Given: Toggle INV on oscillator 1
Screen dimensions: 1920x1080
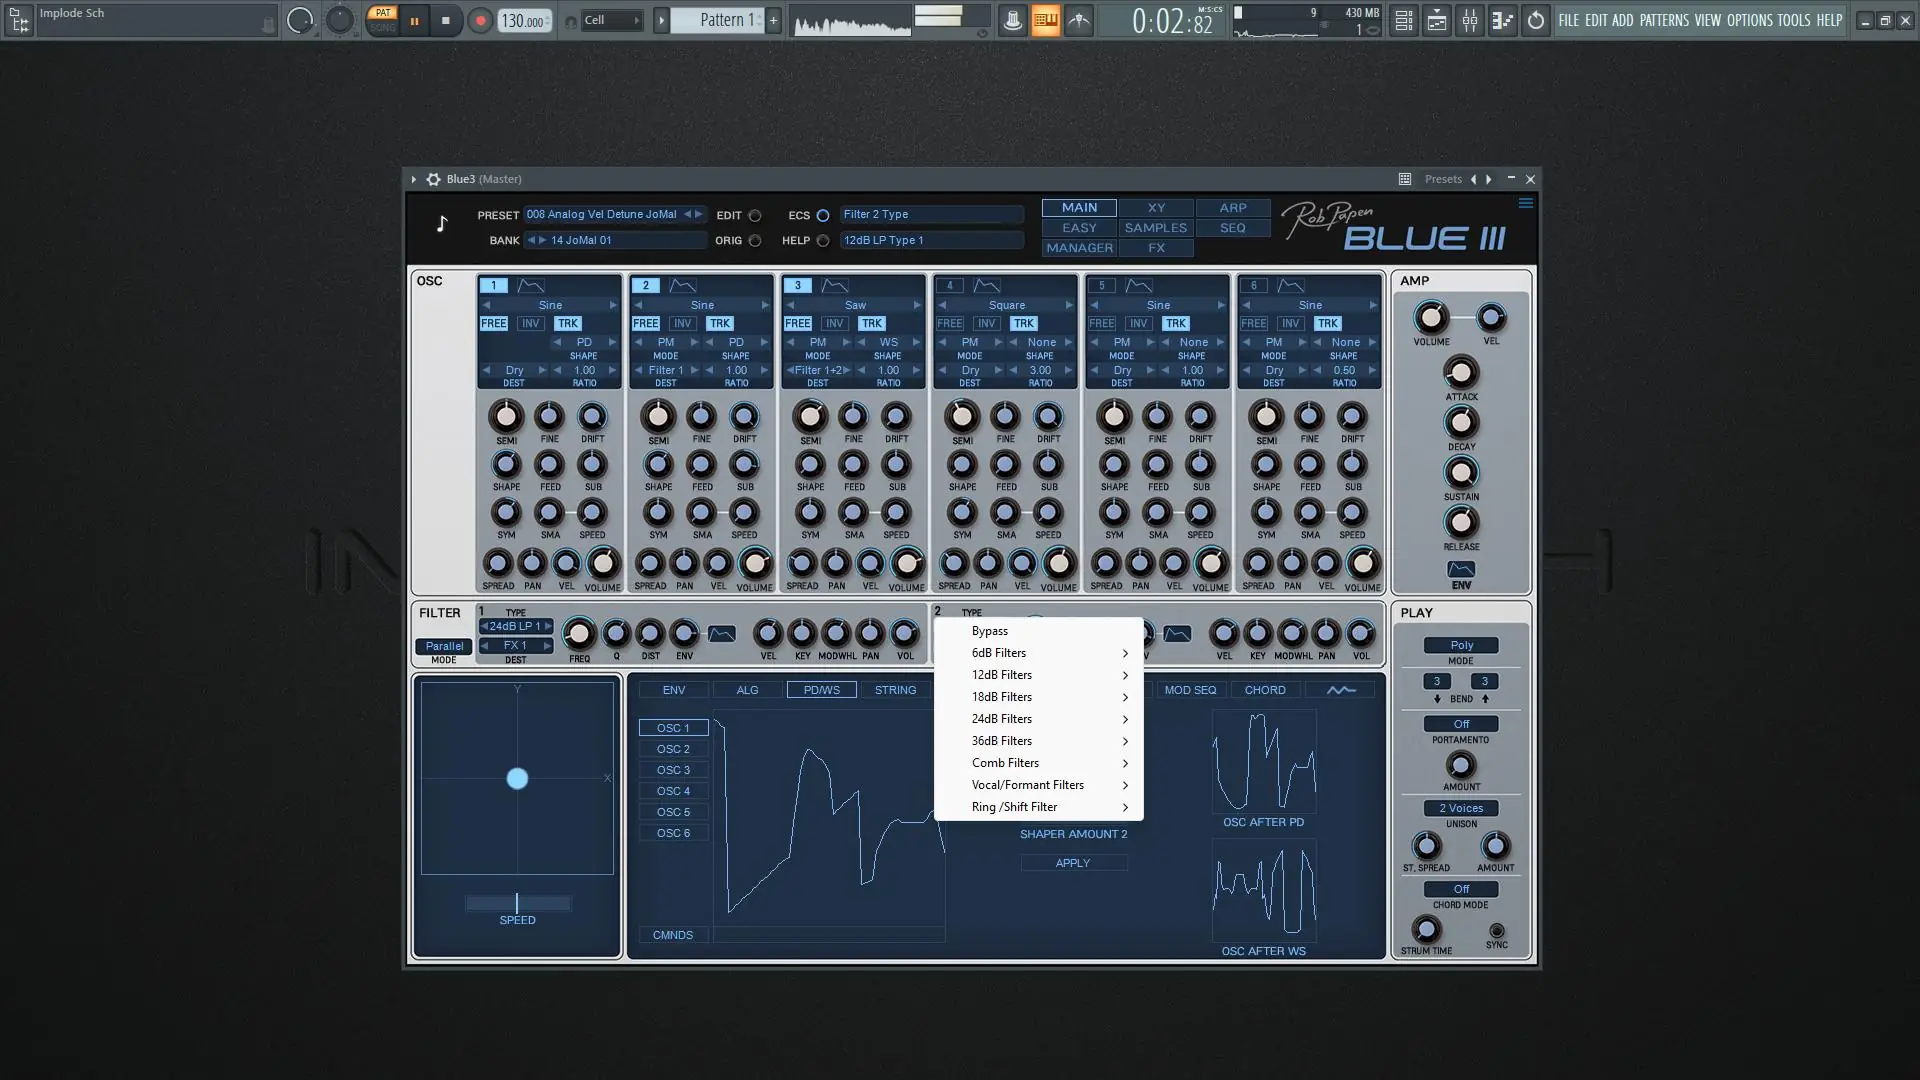Looking at the screenshot, I should click(x=531, y=323).
